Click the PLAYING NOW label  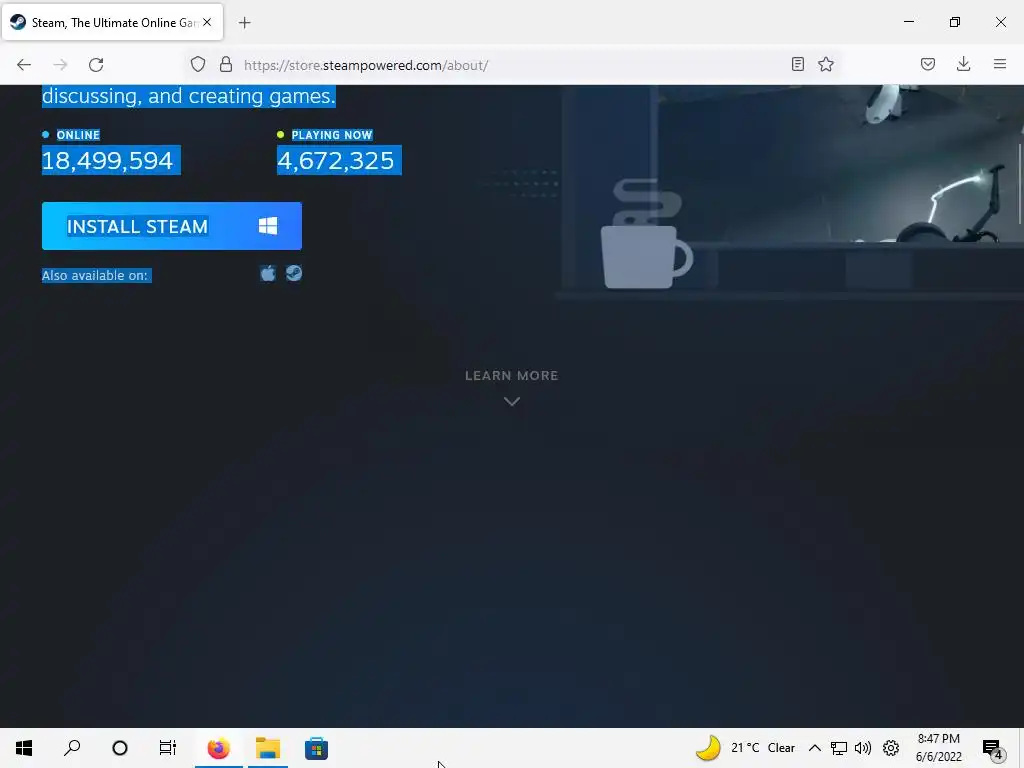click(332, 135)
